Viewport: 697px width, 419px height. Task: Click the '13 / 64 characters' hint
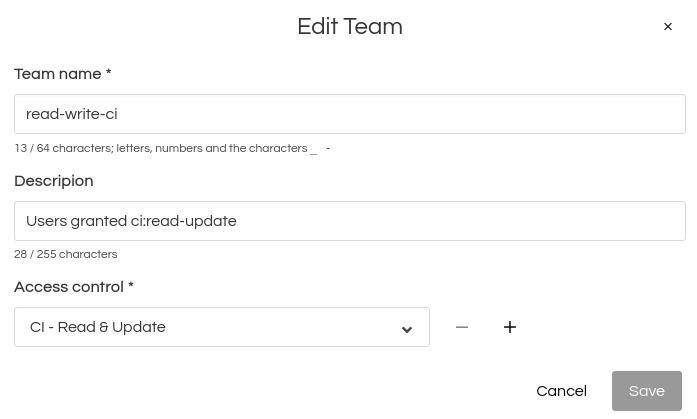[x=60, y=148]
